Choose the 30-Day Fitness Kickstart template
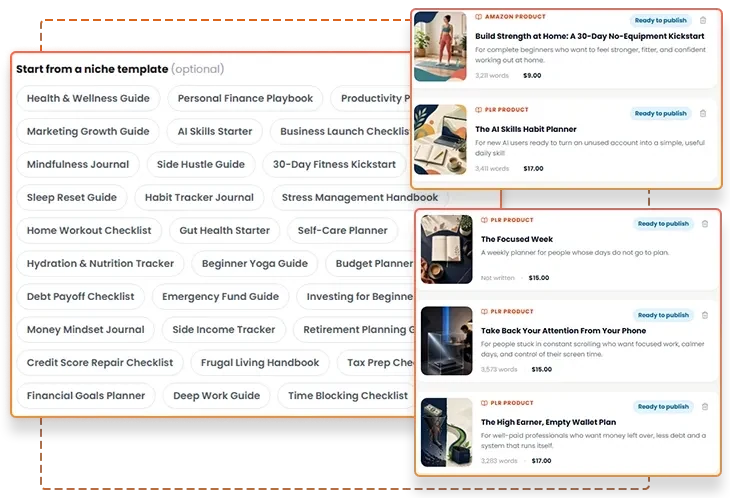 [x=334, y=164]
